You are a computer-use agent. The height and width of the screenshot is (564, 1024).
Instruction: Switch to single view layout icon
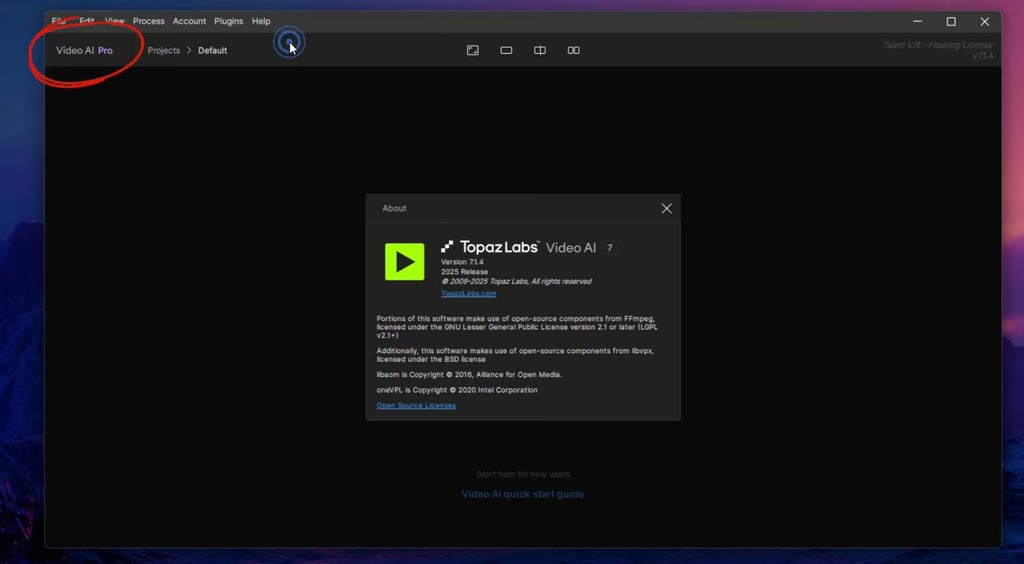pos(506,50)
